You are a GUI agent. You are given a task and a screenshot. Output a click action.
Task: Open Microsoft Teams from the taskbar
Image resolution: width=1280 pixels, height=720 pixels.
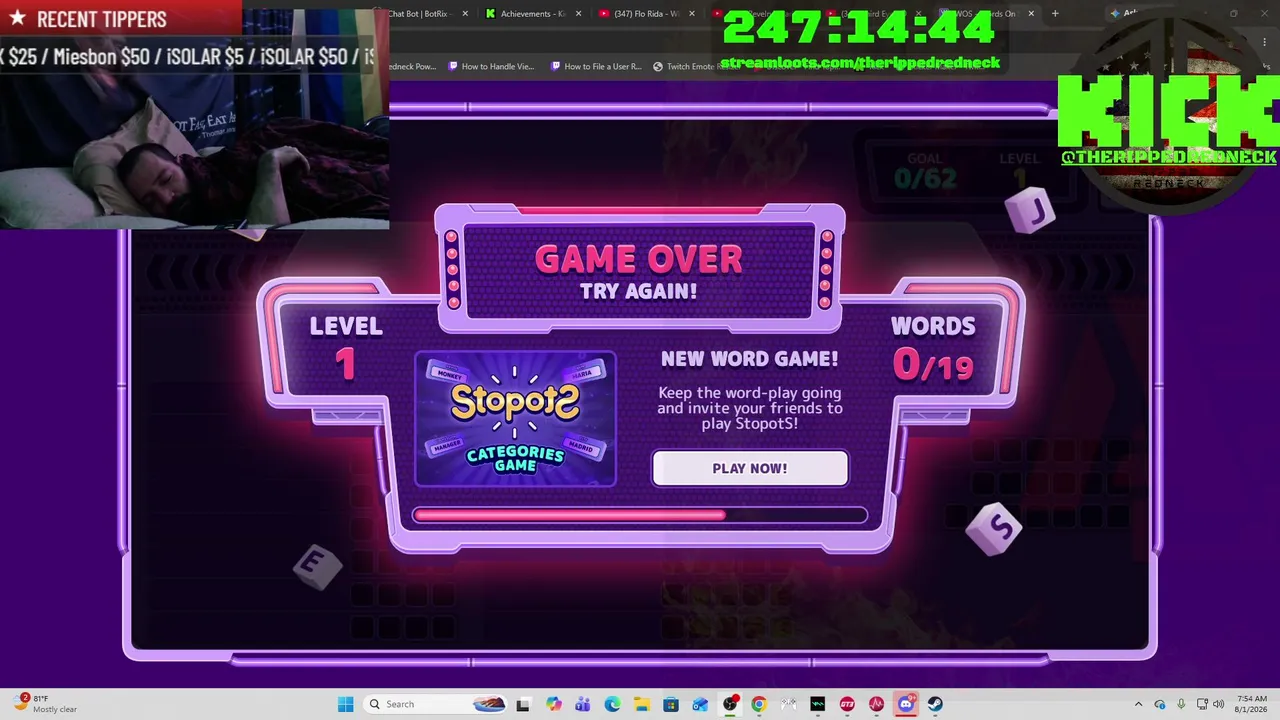point(583,704)
